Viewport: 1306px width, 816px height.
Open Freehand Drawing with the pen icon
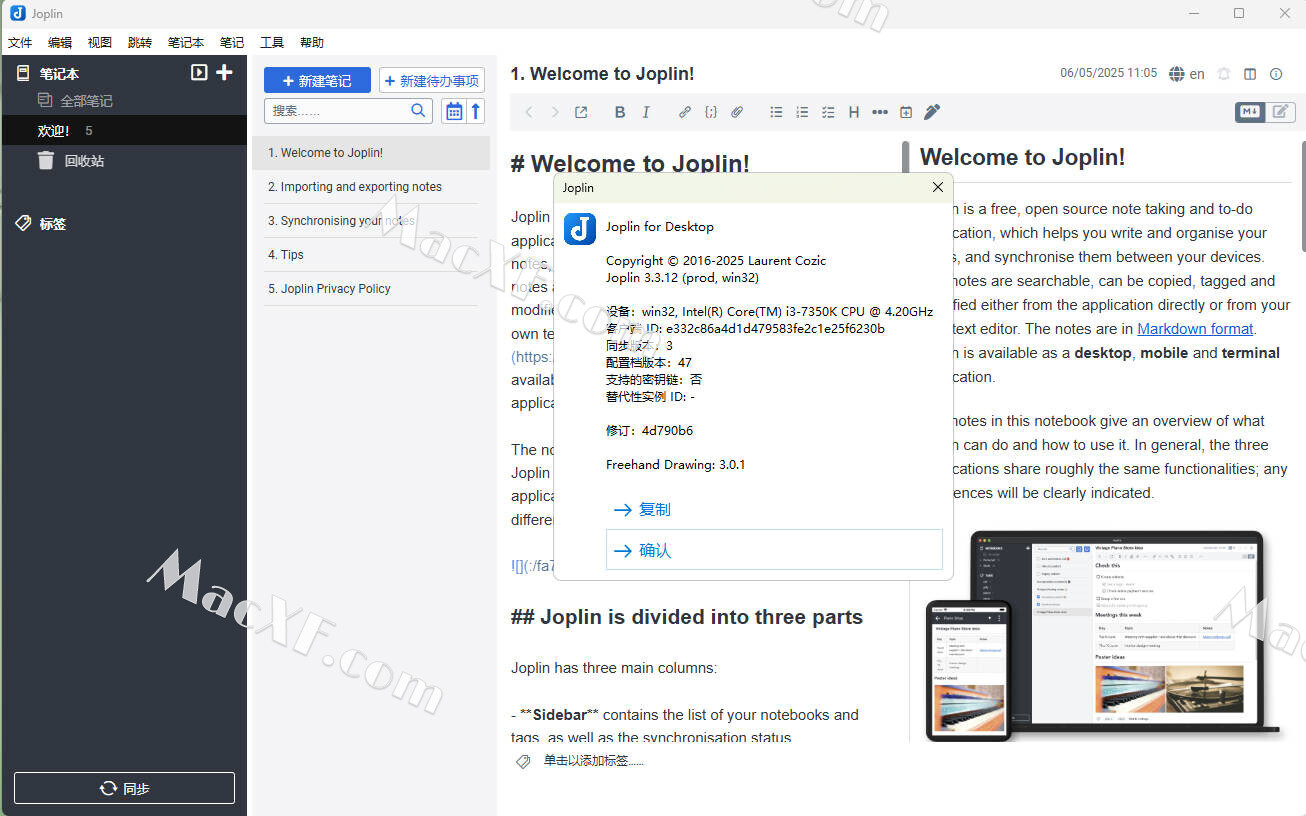click(x=932, y=112)
